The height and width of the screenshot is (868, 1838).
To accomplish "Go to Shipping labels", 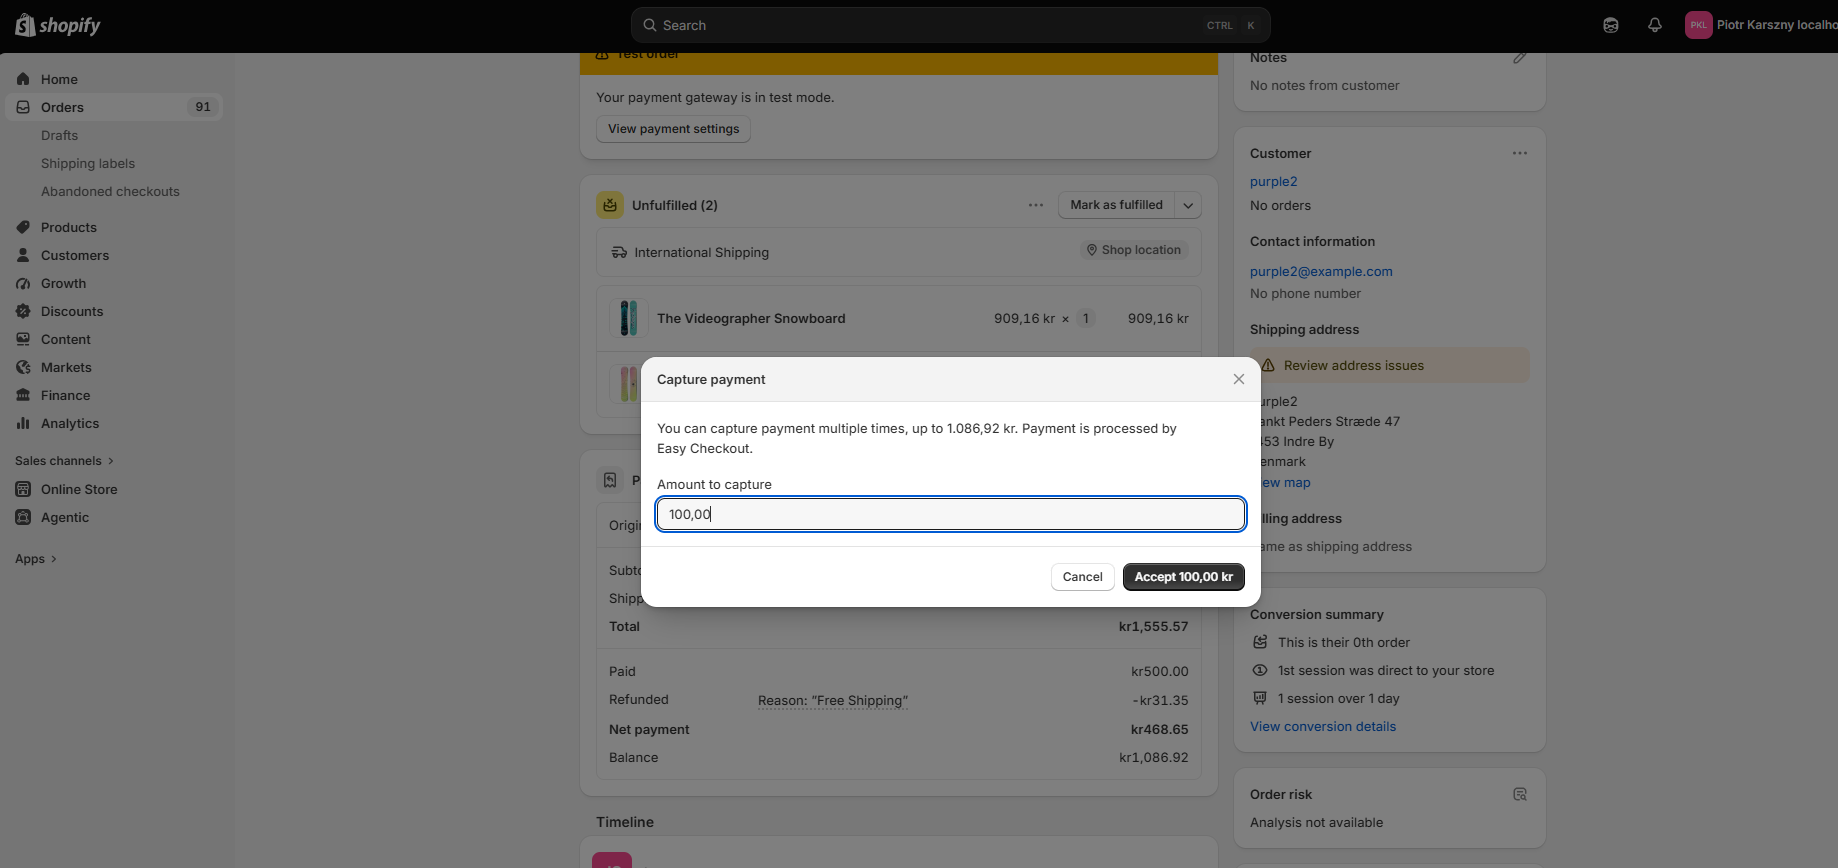I will click(x=88, y=163).
